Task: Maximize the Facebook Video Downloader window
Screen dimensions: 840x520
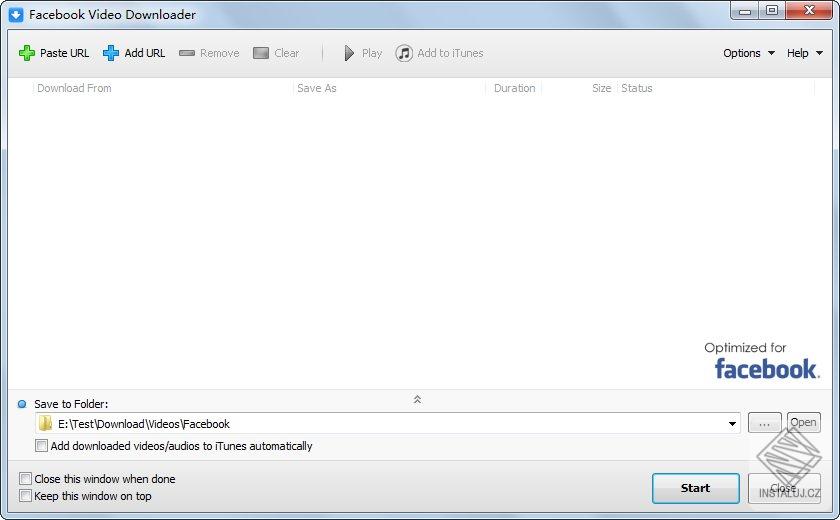Action: [x=771, y=11]
